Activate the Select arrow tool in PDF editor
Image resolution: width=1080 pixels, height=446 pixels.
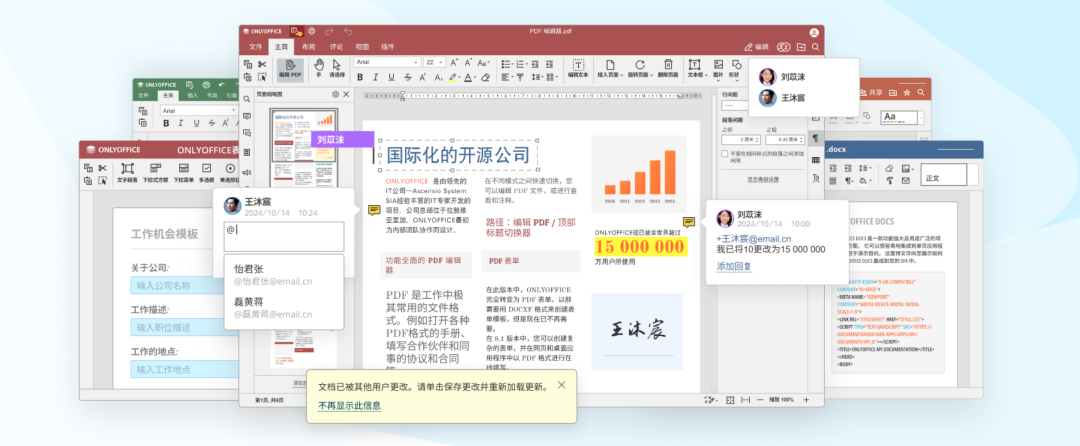coord(337,67)
